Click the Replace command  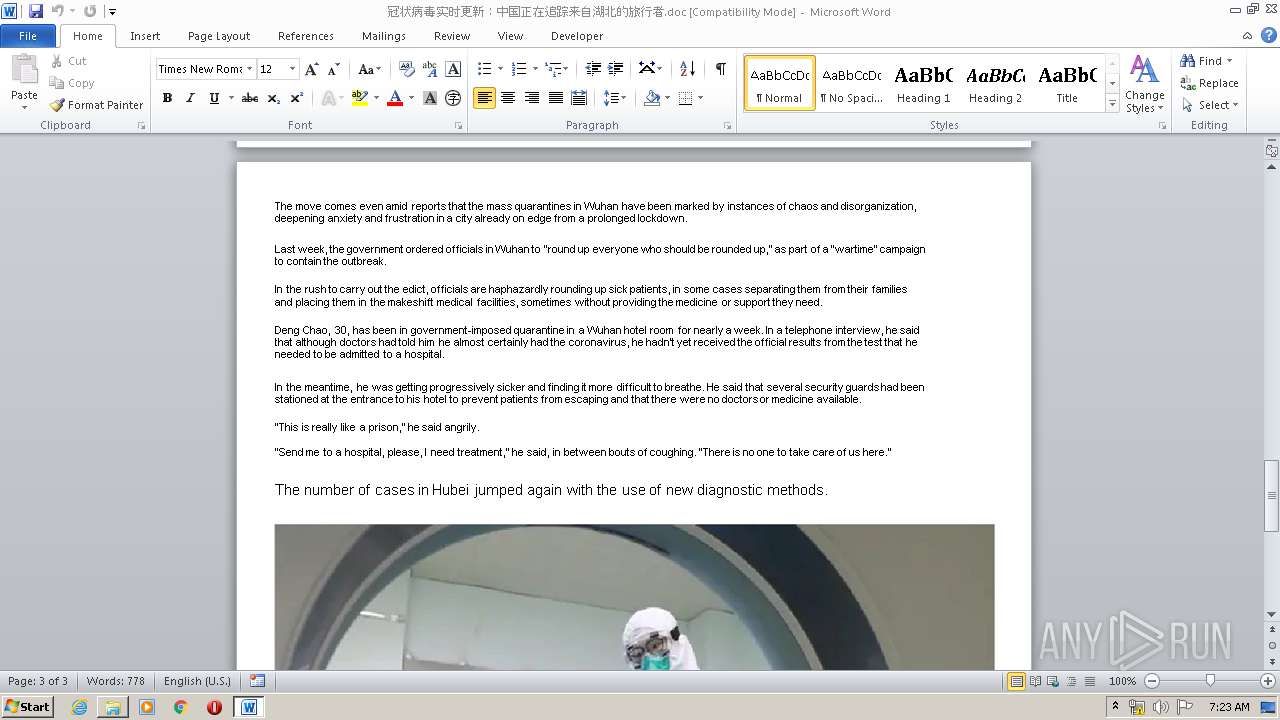point(1209,83)
